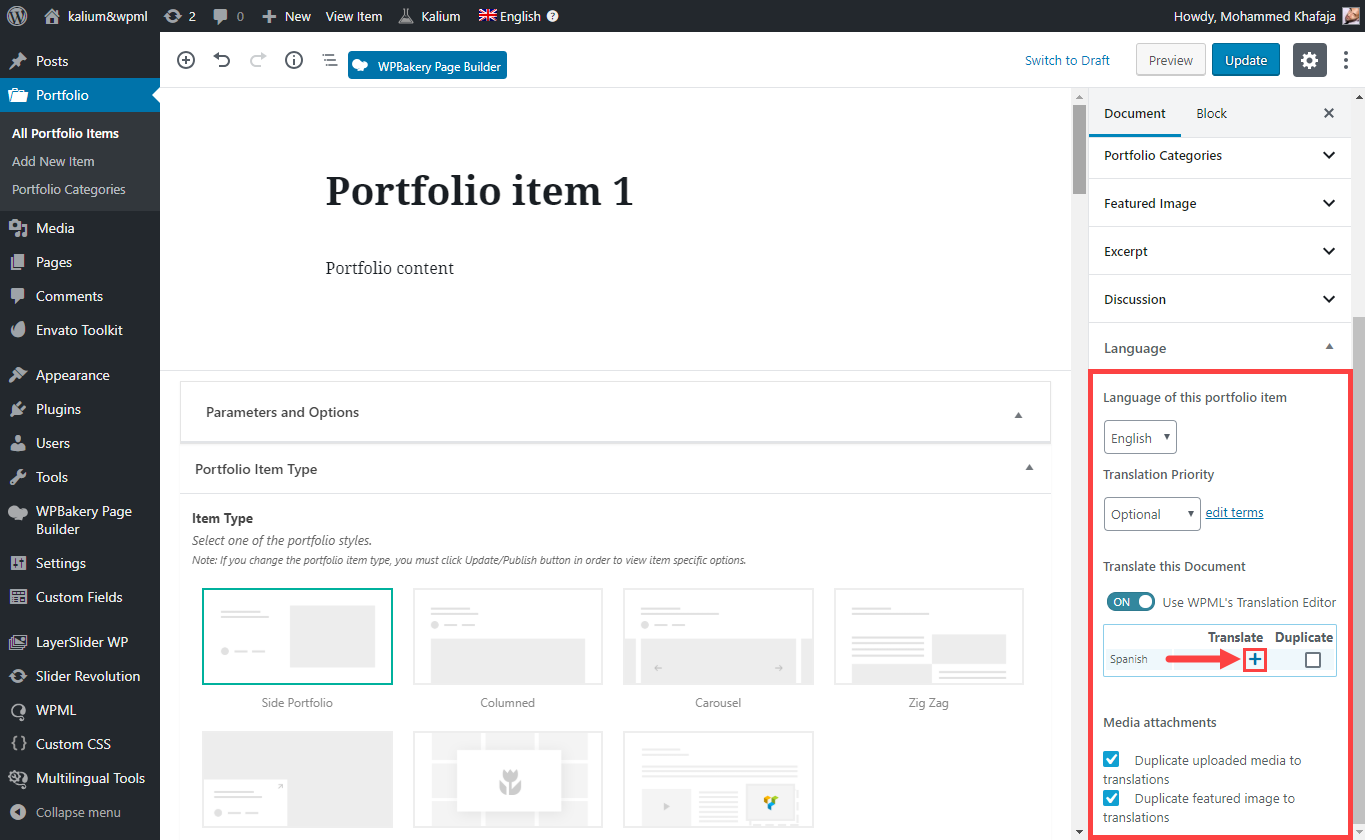Select the Columned item type
The image size is (1365, 840).
[507, 636]
